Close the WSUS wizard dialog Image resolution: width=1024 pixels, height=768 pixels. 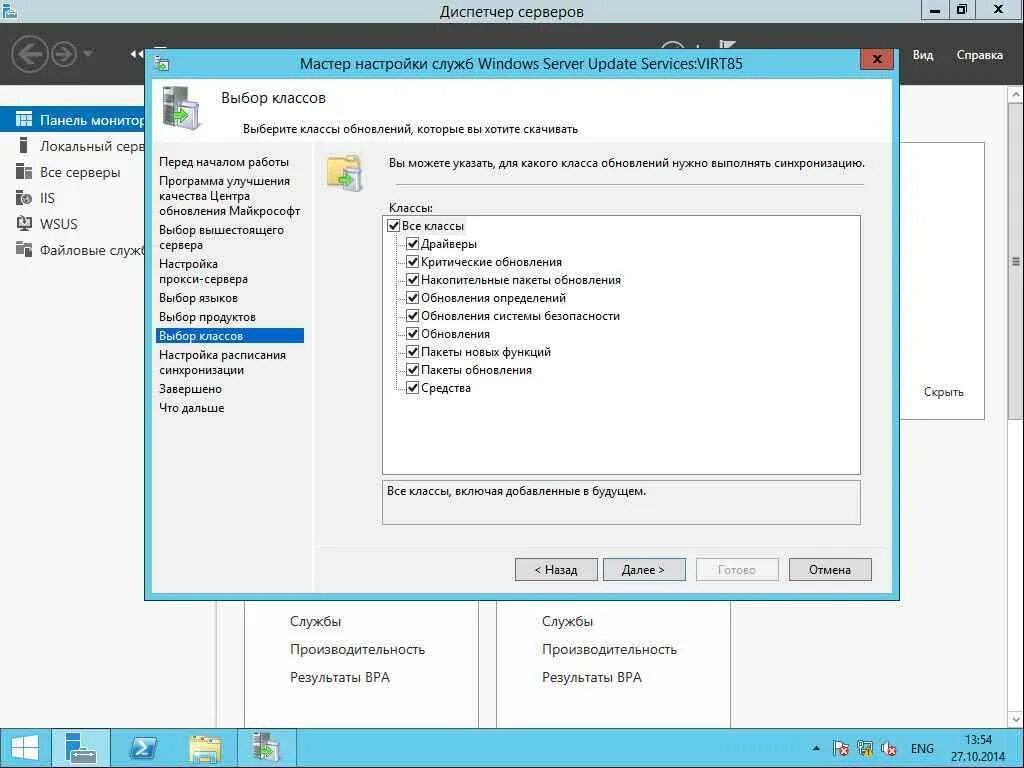877,59
